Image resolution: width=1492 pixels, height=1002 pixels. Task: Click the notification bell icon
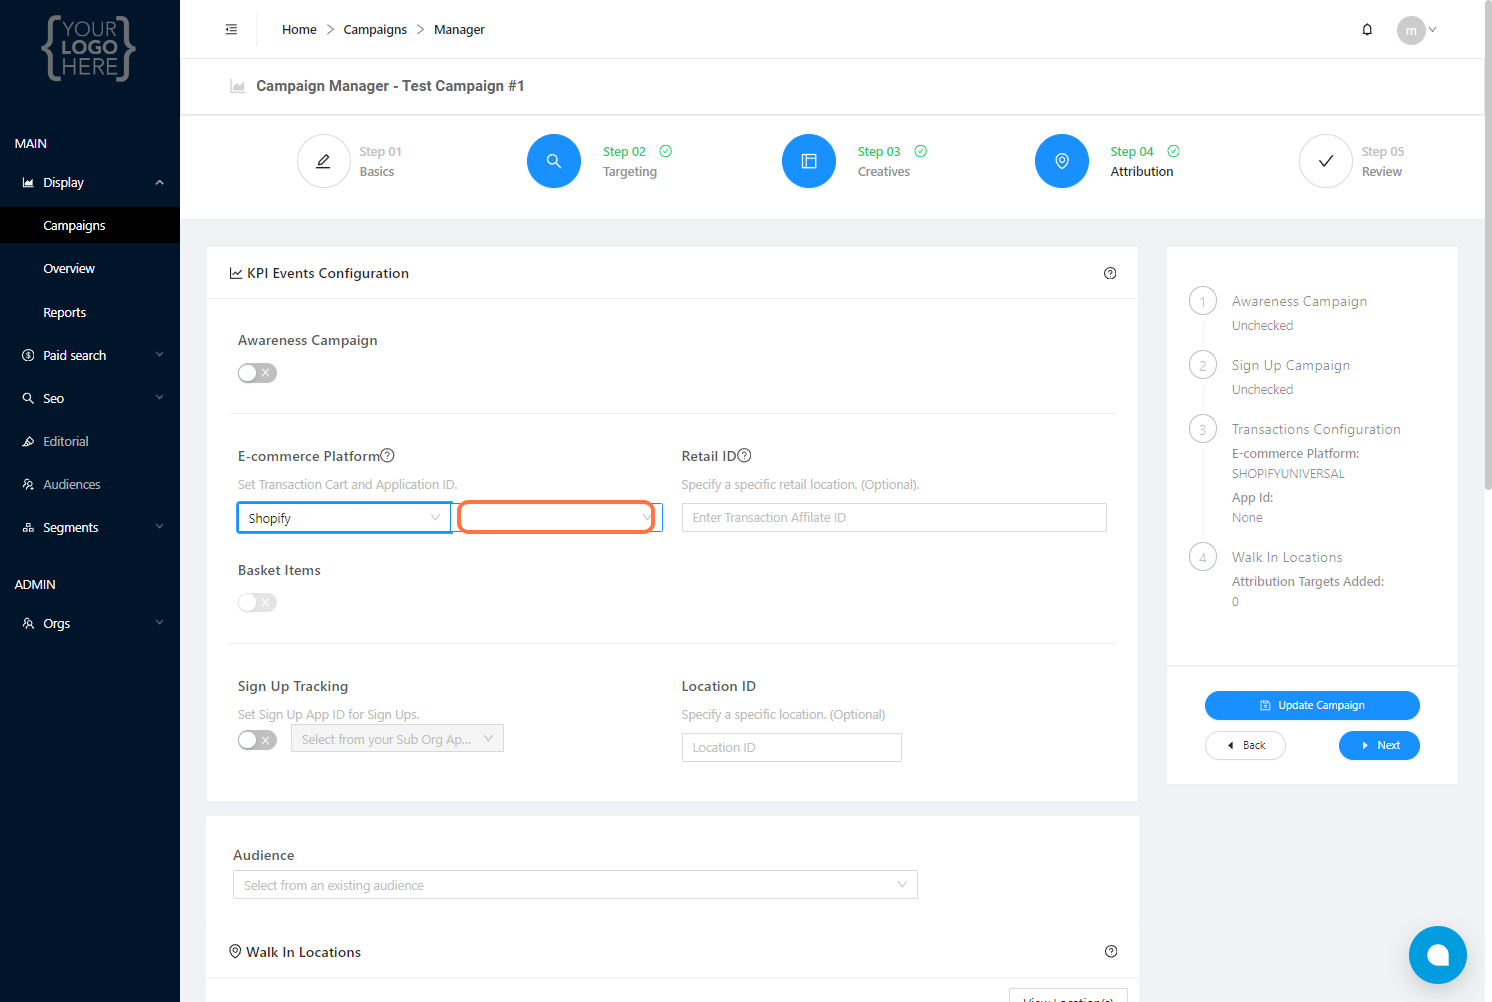tap(1367, 30)
